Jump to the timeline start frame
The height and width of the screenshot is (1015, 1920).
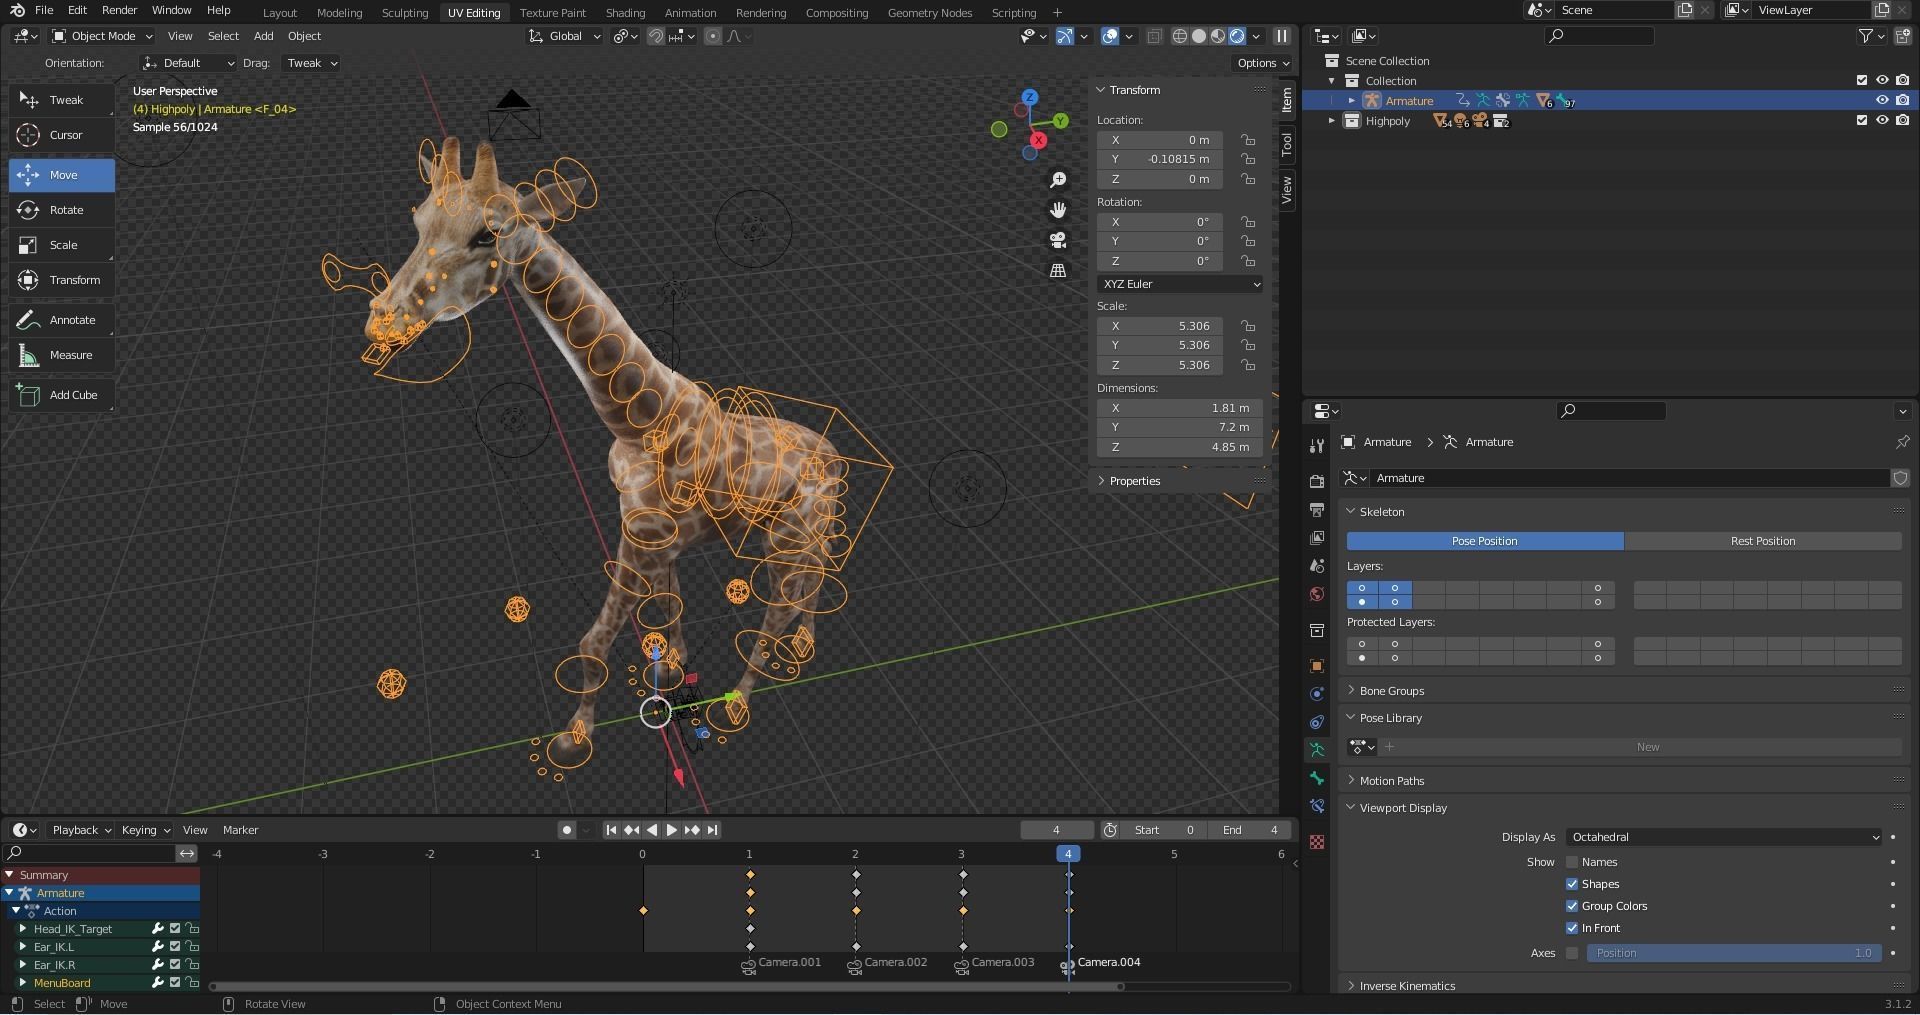(x=611, y=830)
